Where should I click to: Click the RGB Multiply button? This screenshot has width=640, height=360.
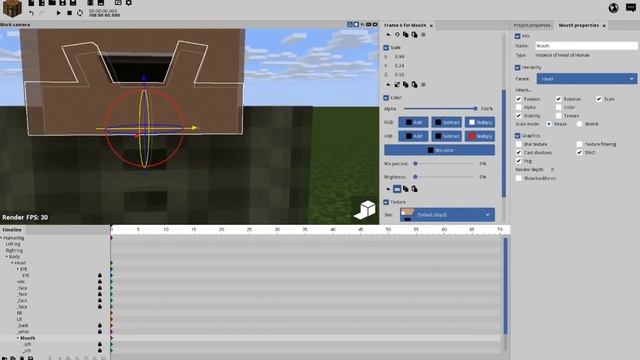pos(480,122)
